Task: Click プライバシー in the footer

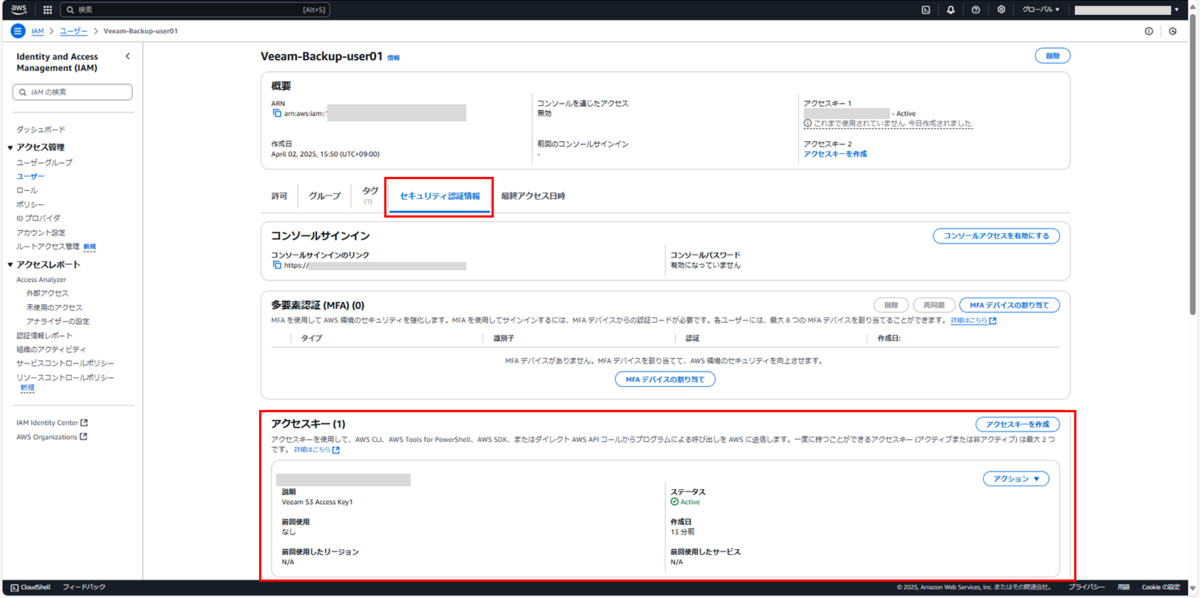Action: (1085, 587)
